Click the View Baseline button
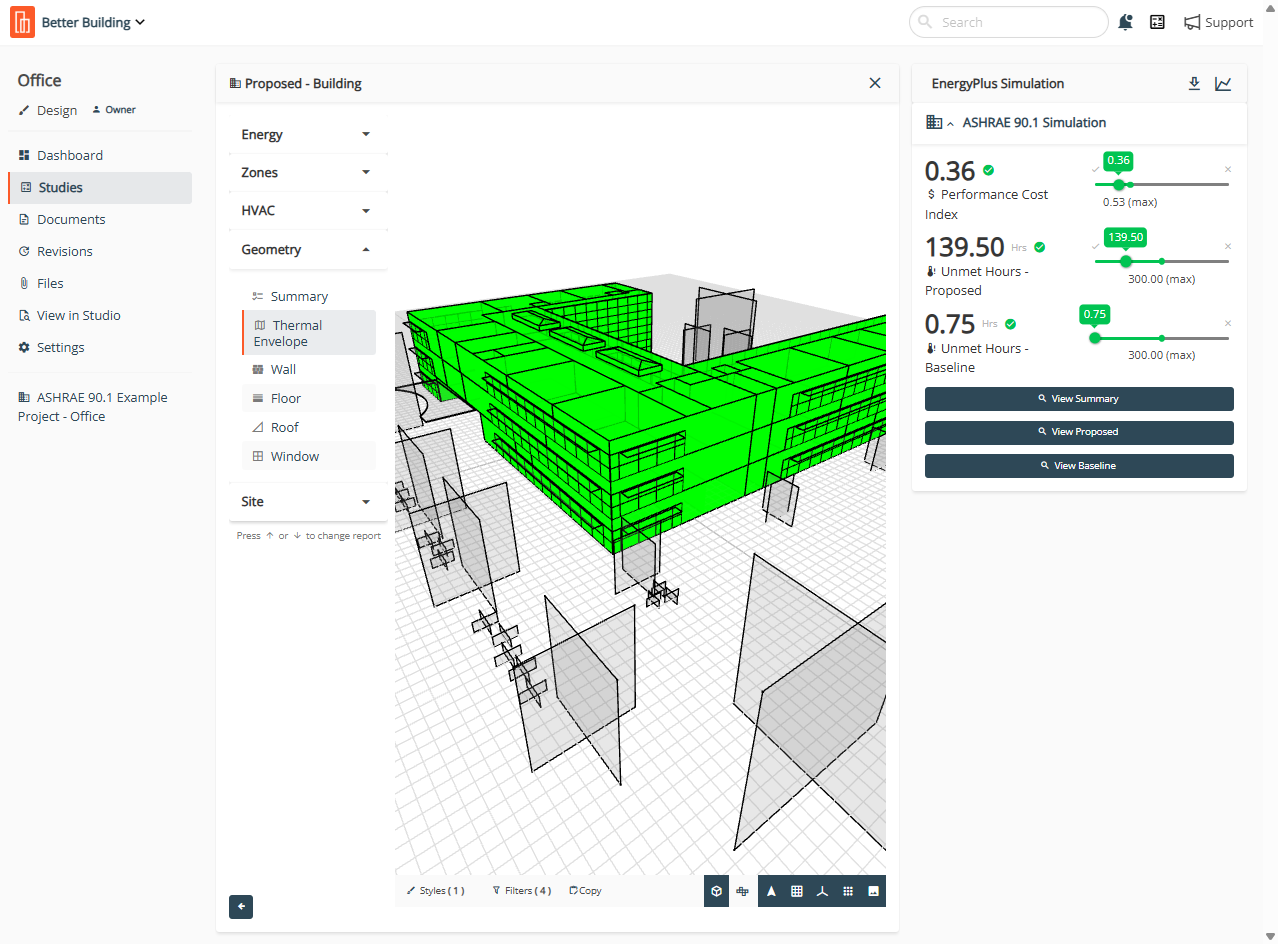 [1079, 466]
